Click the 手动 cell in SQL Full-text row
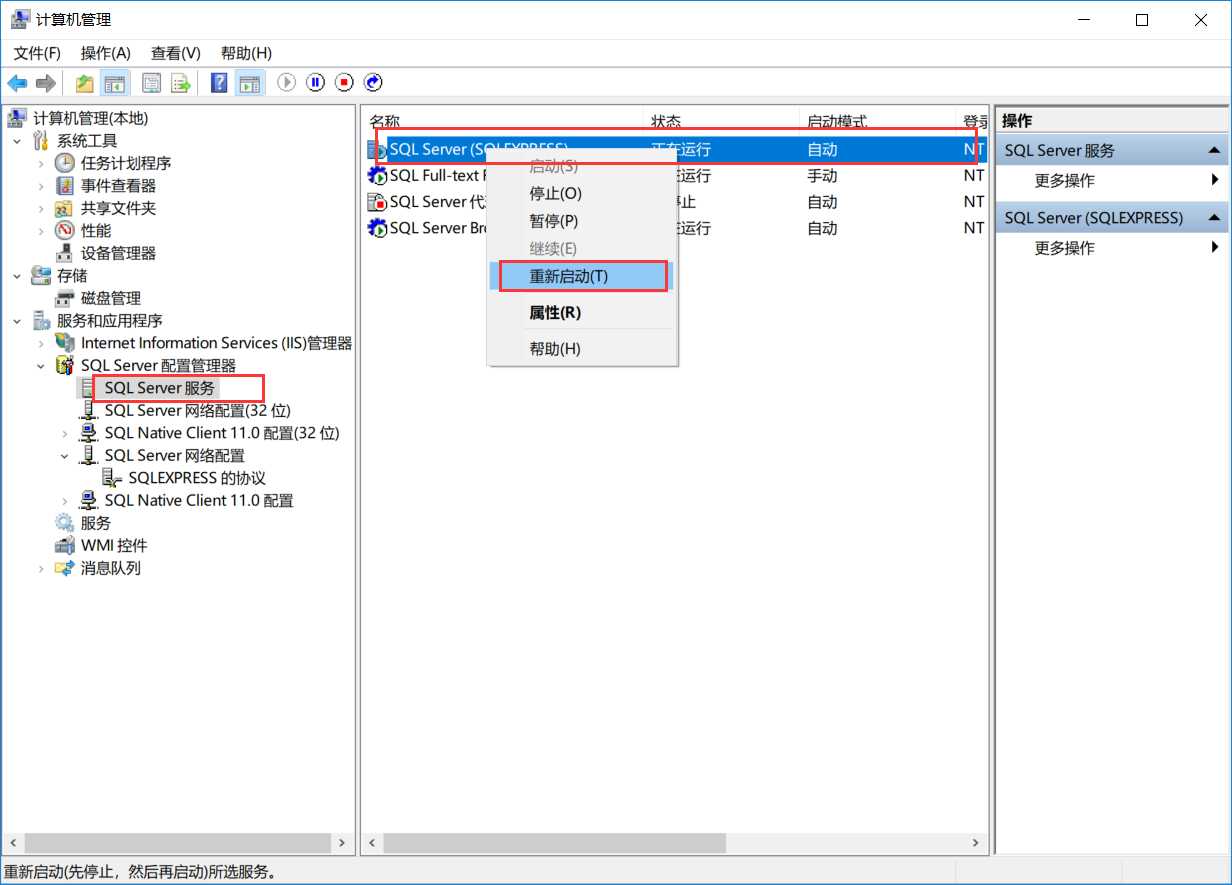Image resolution: width=1232 pixels, height=885 pixels. (x=822, y=176)
